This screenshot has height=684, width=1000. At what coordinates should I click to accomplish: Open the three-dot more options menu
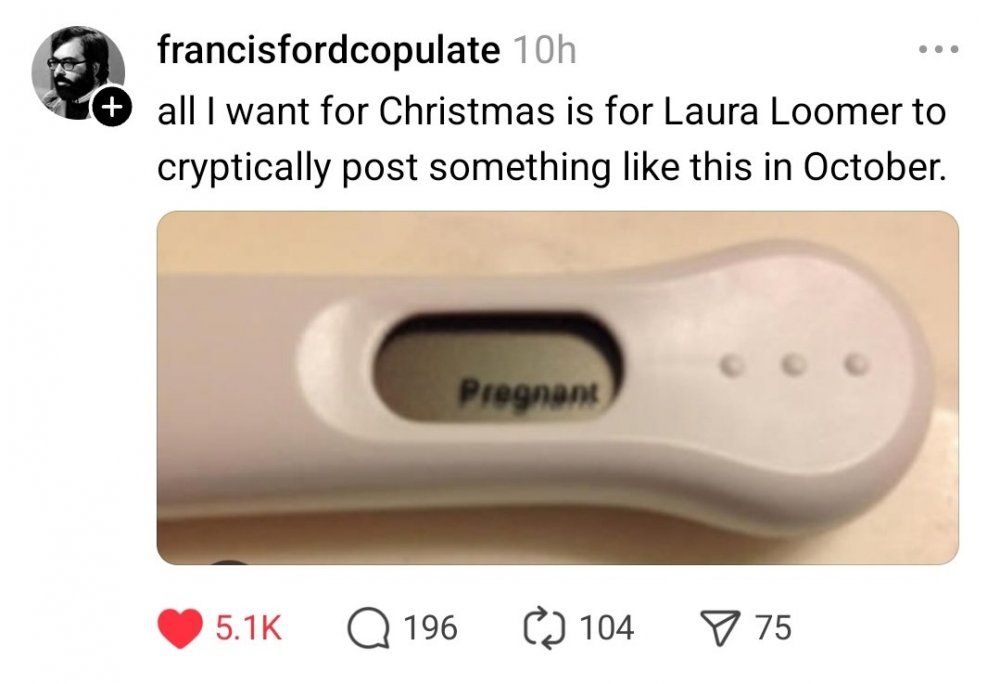[938, 49]
